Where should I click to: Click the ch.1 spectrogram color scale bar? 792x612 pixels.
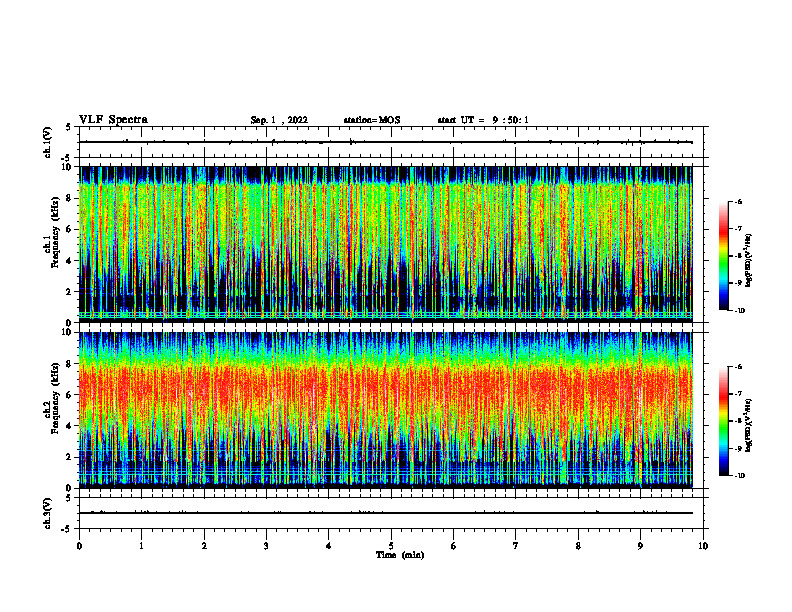coord(723,256)
